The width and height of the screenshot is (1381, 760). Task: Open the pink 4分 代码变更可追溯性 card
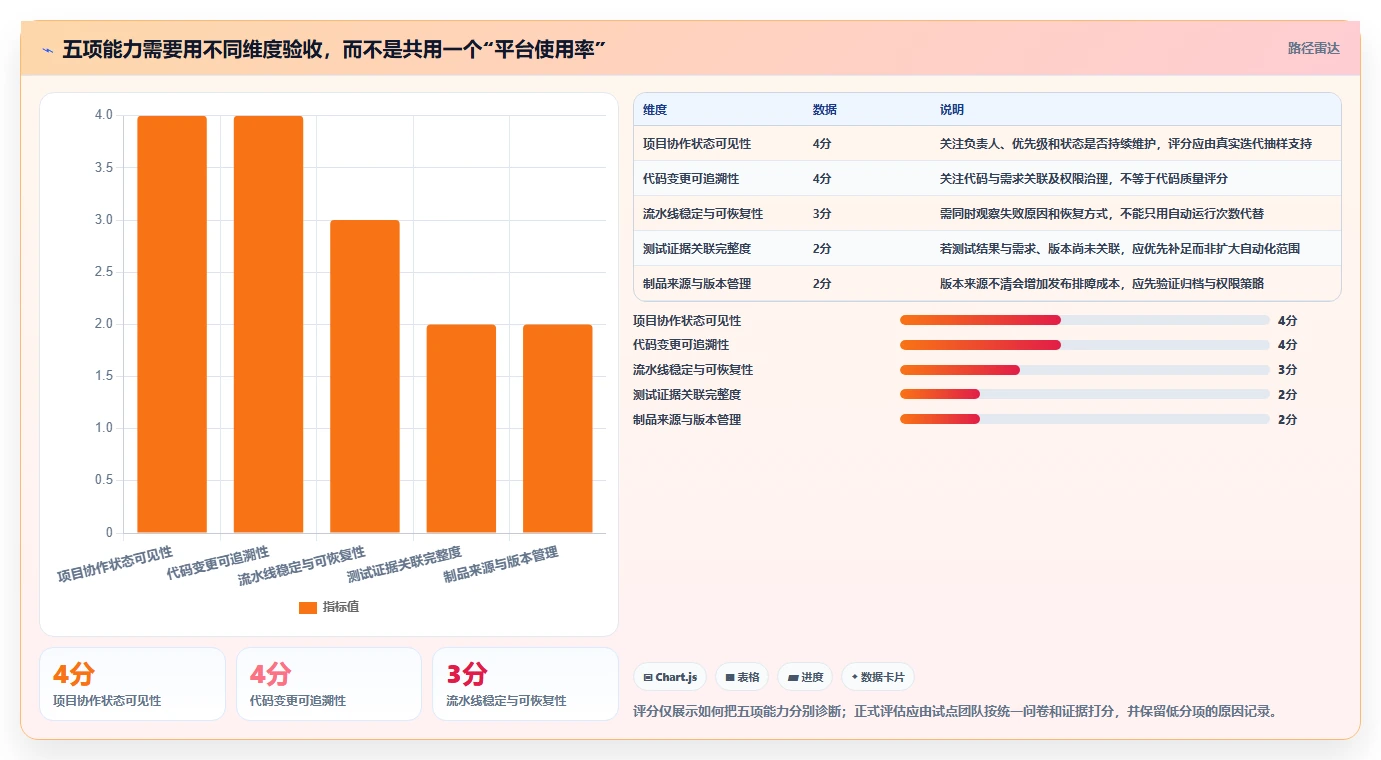coord(329,684)
